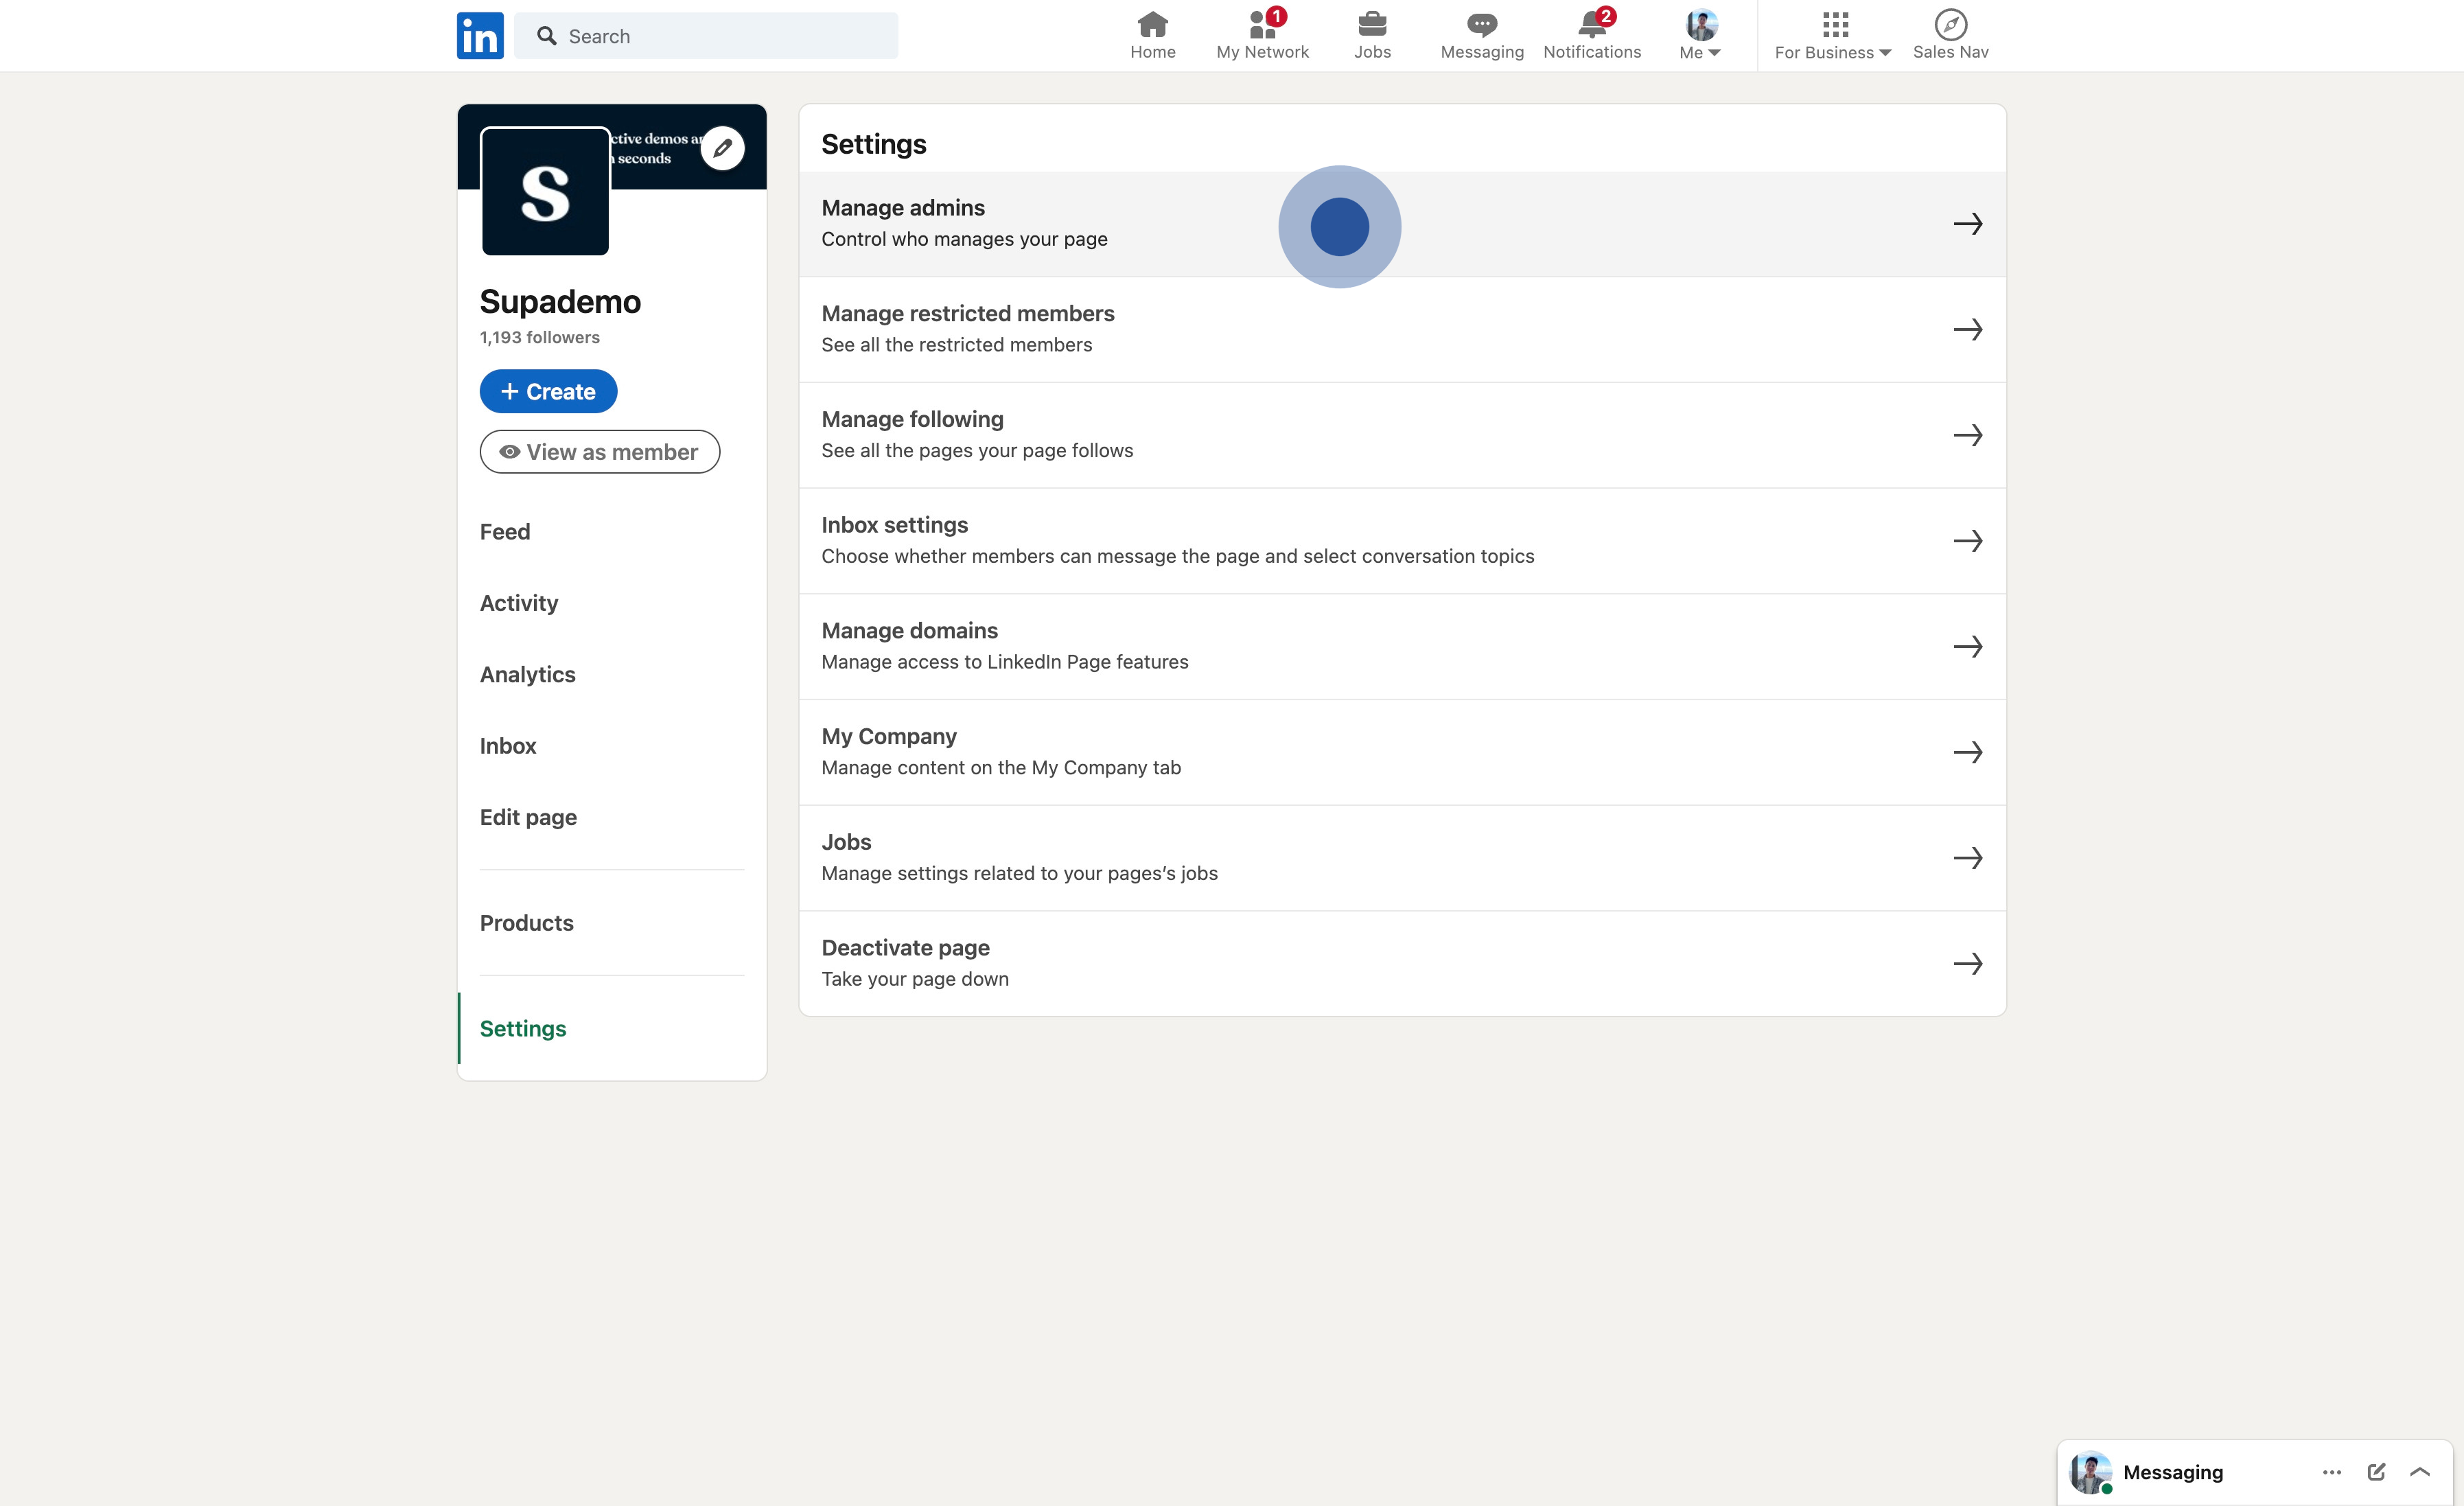The width and height of the screenshot is (2464, 1506).
Task: Switch to the Analytics sidebar tab
Action: tap(527, 674)
